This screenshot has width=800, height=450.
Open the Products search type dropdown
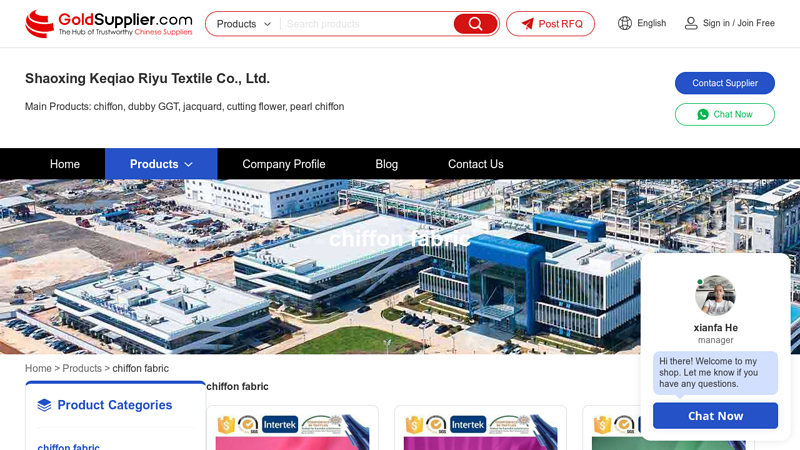(244, 24)
